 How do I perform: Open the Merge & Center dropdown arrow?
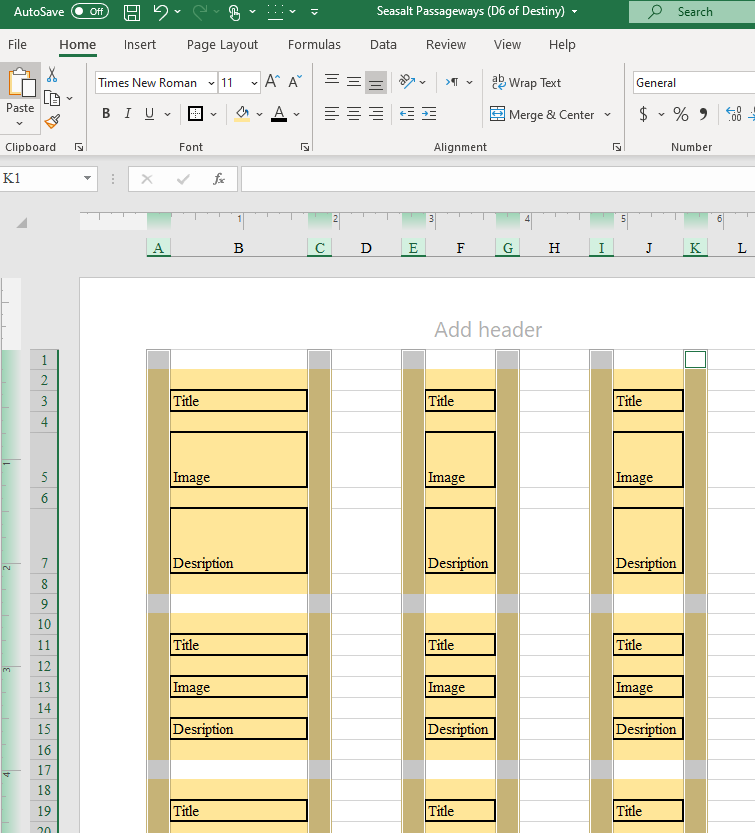click(x=607, y=115)
